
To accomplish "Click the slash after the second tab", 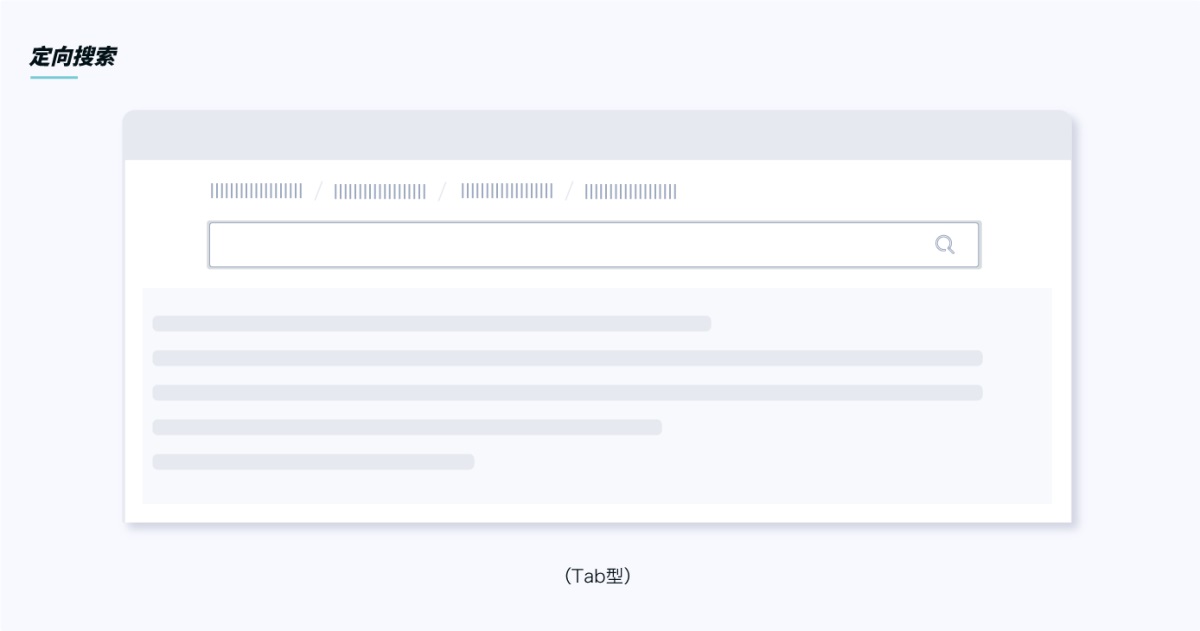I will 443,191.
